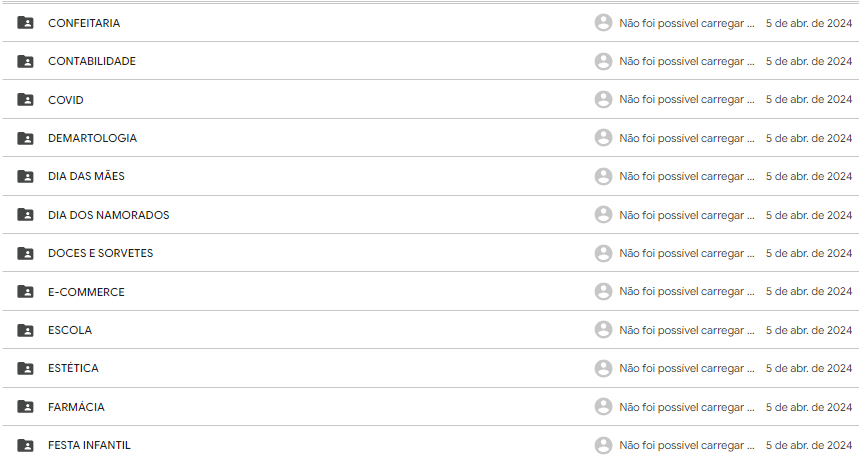Screen dimensions: 859x461
Task: Click the folder icon beside ESTÉTICA
Action: (25, 368)
